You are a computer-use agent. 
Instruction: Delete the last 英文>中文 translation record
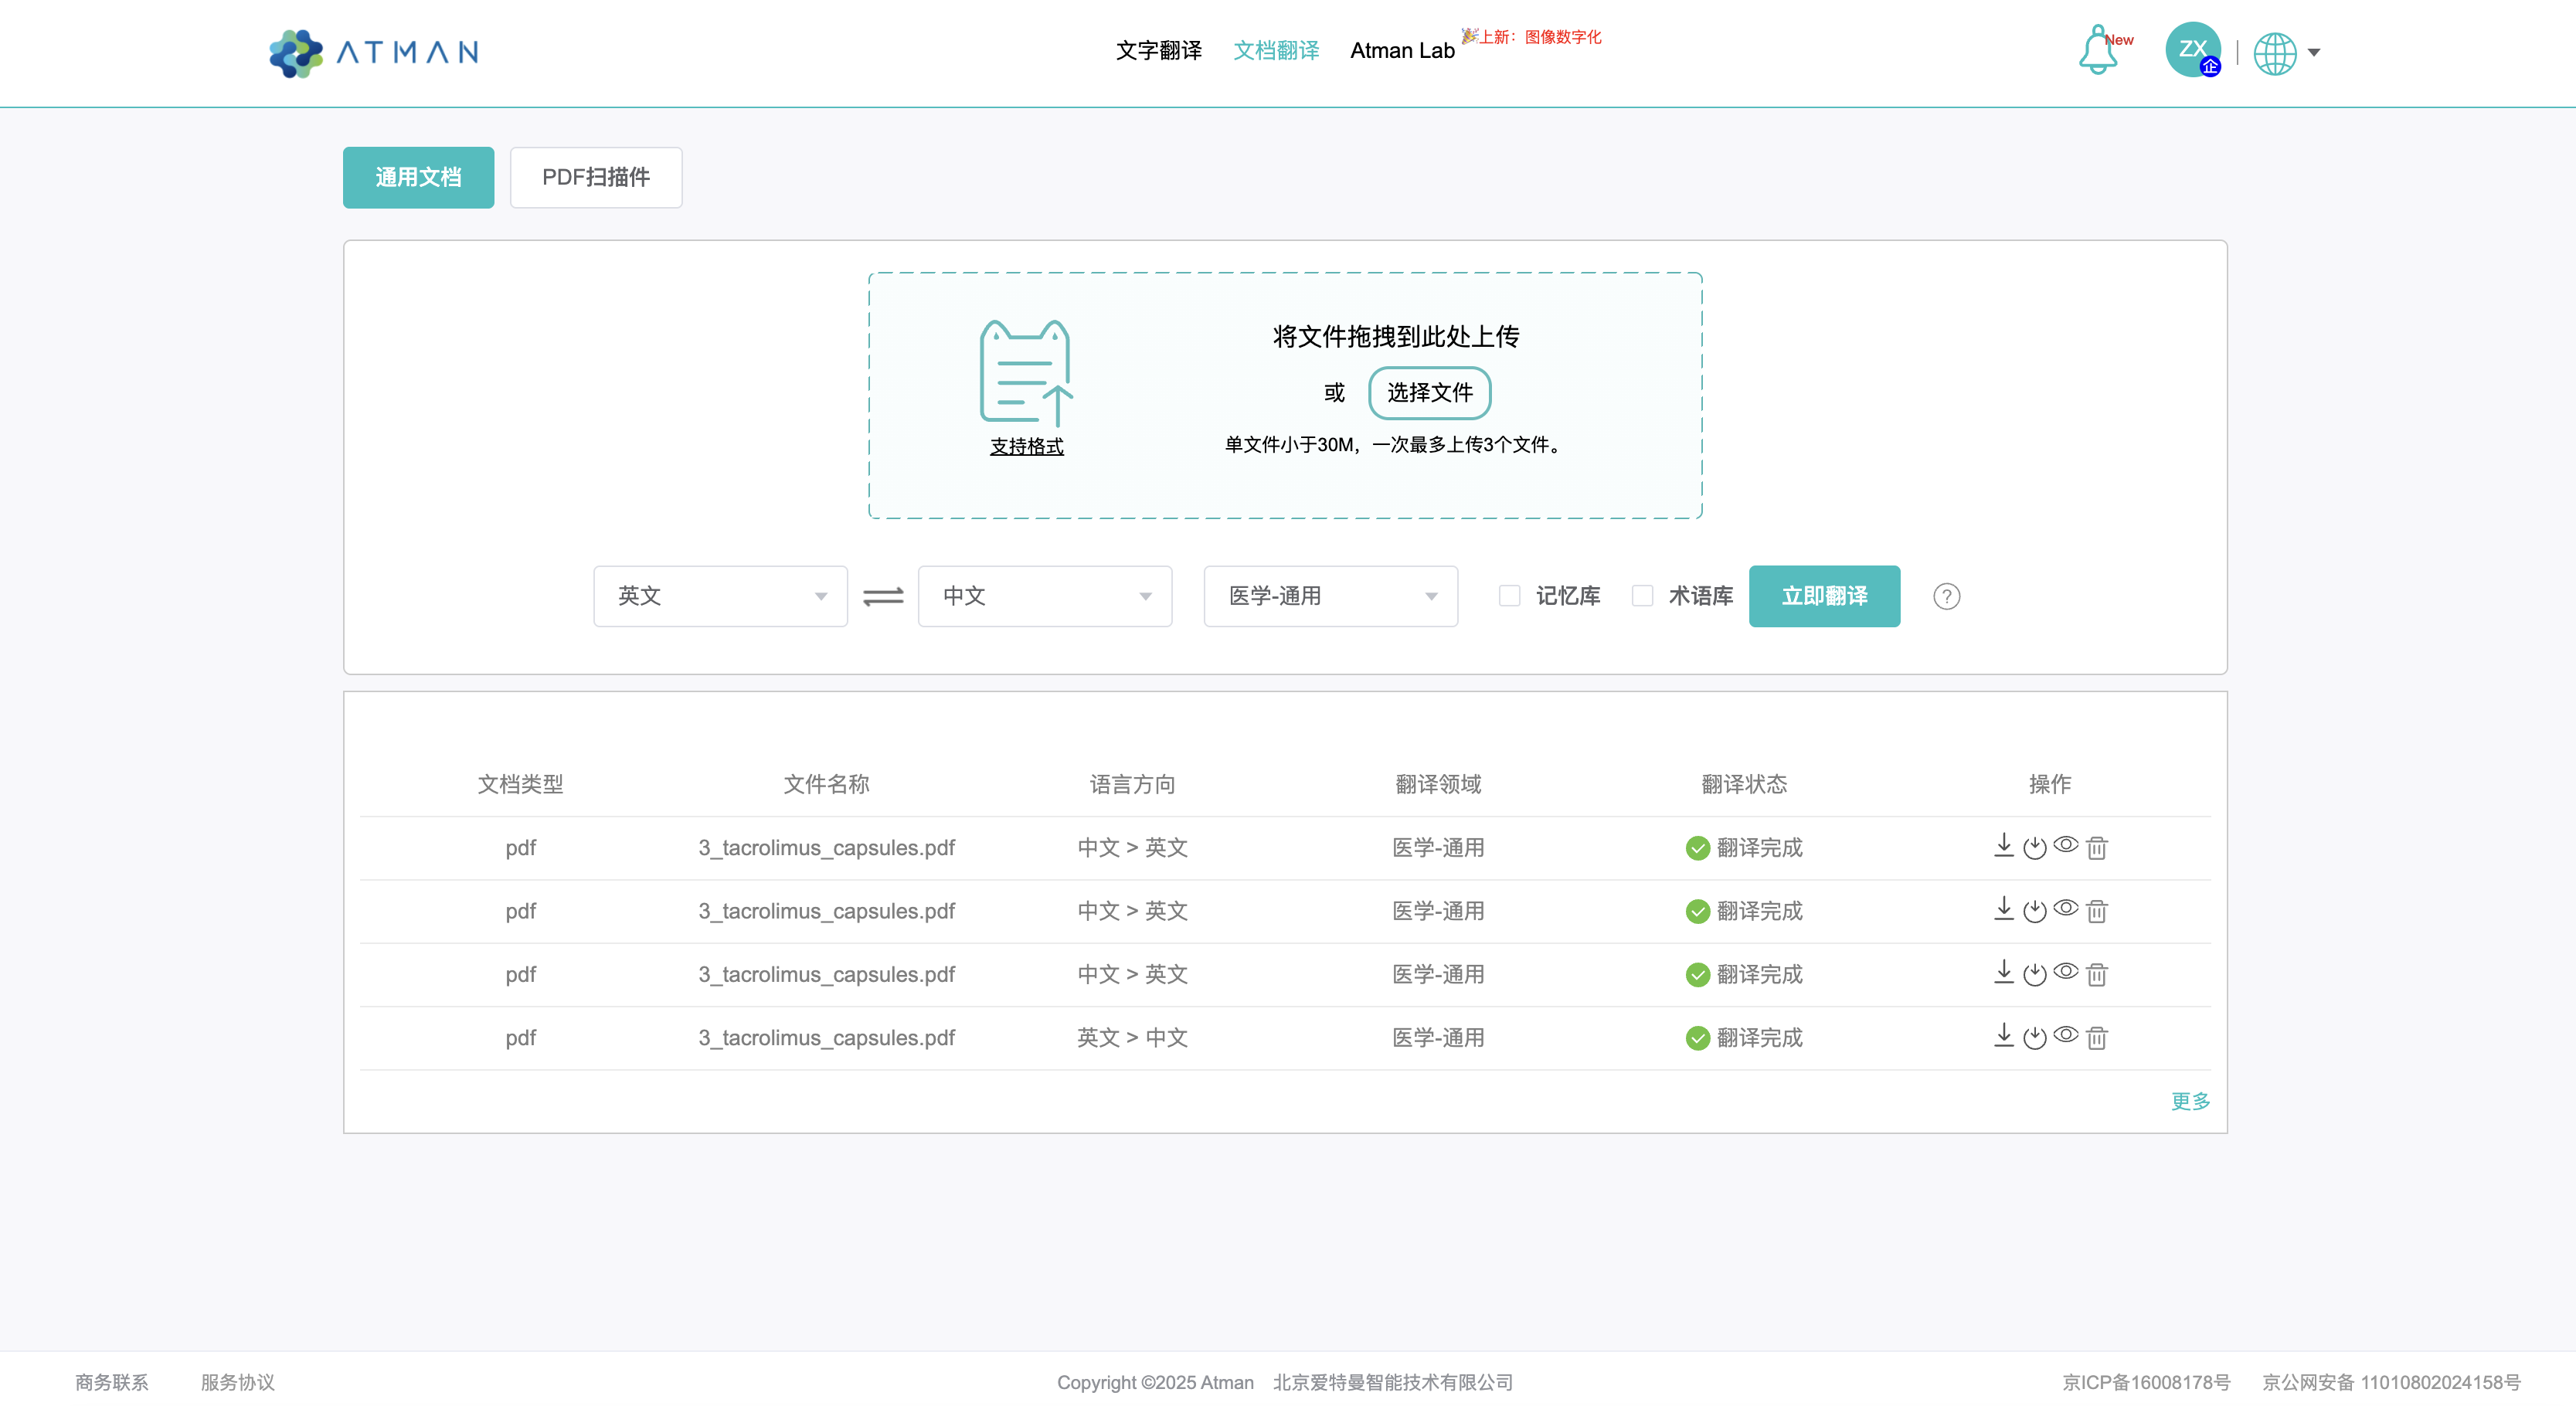[2097, 1038]
